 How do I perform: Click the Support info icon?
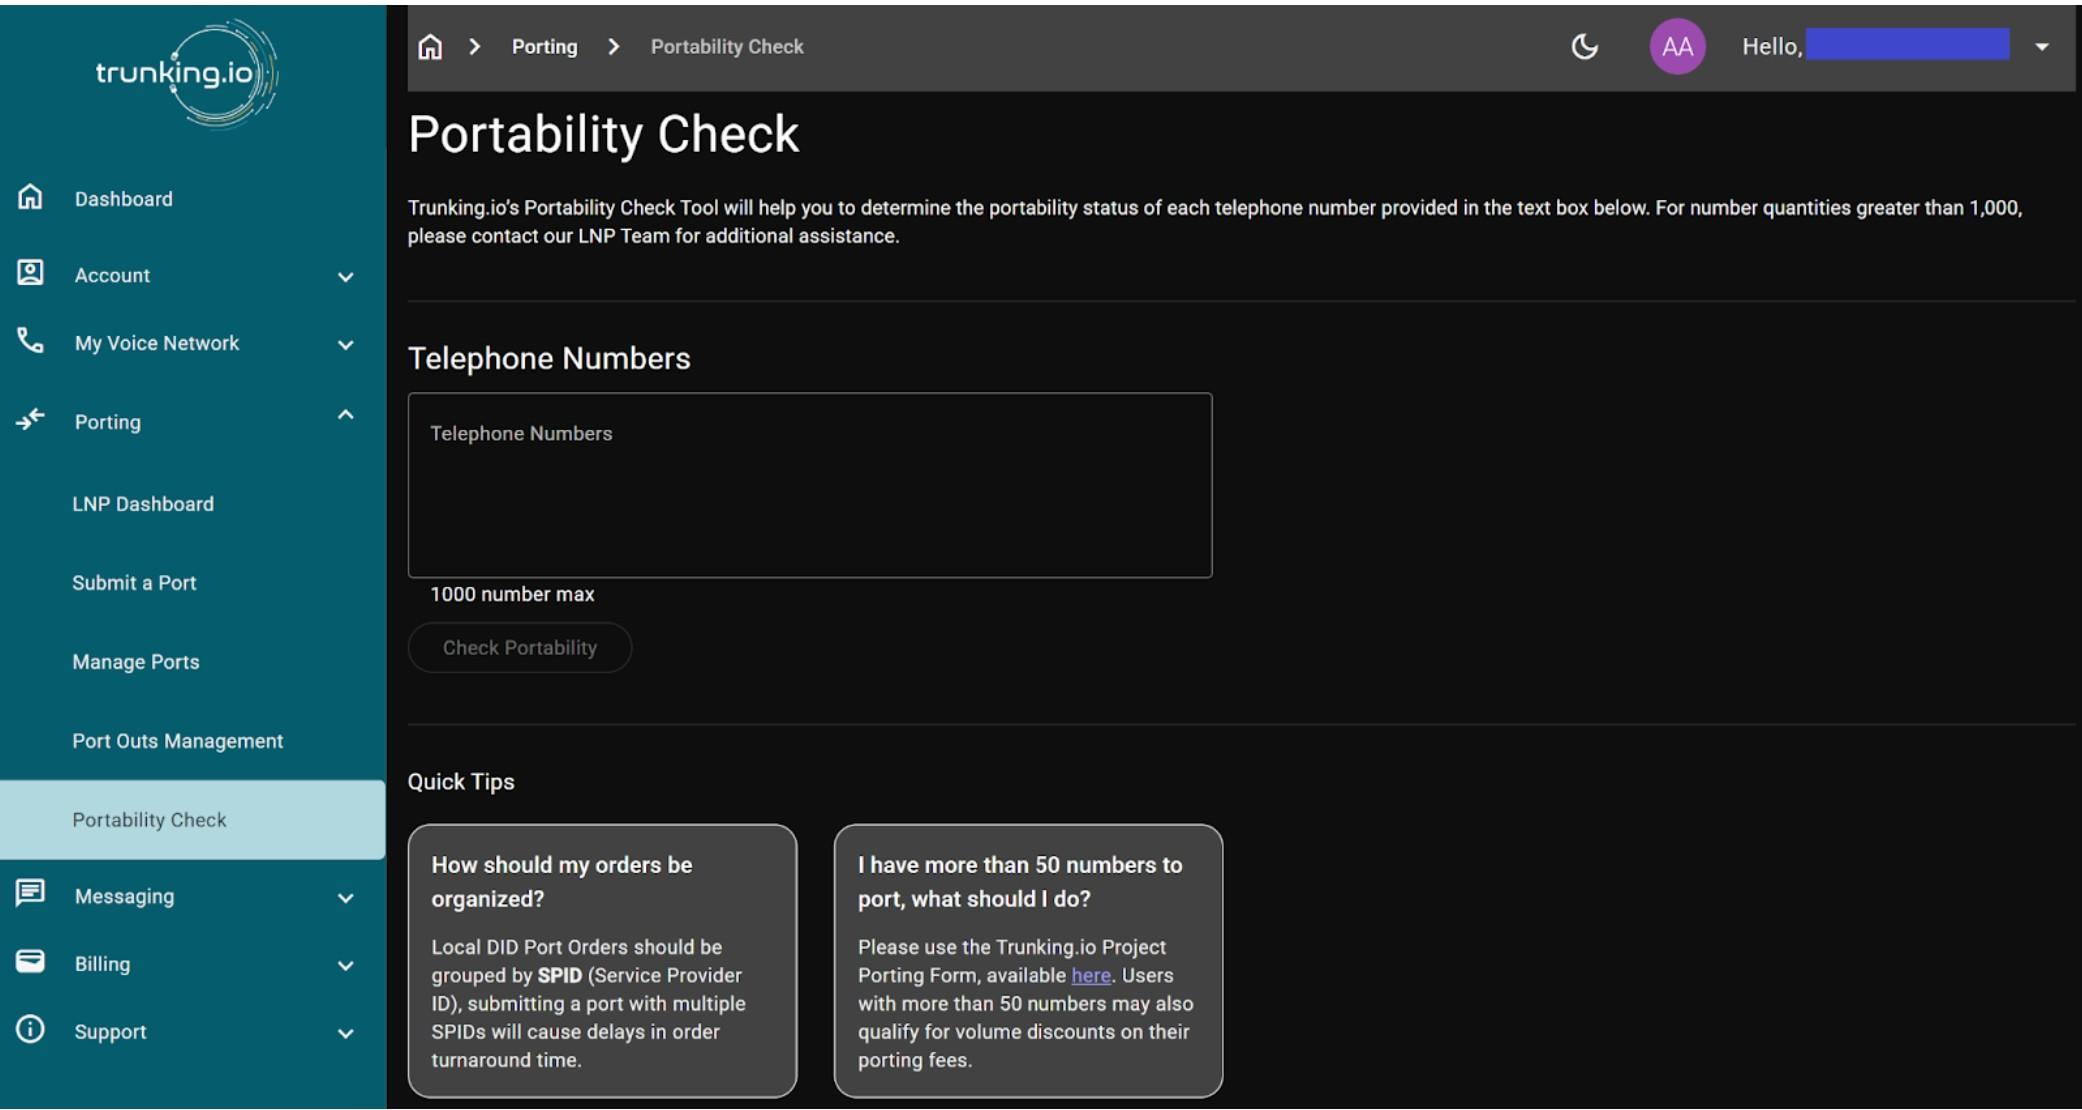pyautogui.click(x=31, y=1029)
